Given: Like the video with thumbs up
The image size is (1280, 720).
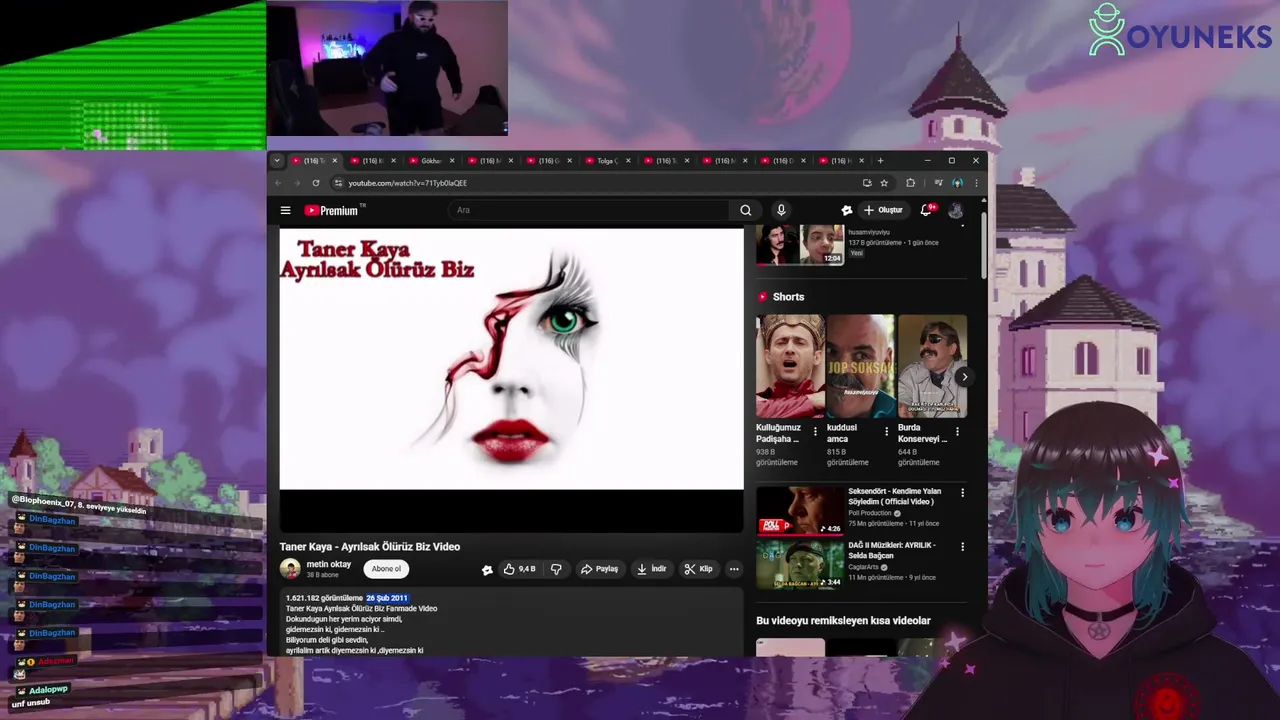Looking at the screenshot, I should 519,569.
